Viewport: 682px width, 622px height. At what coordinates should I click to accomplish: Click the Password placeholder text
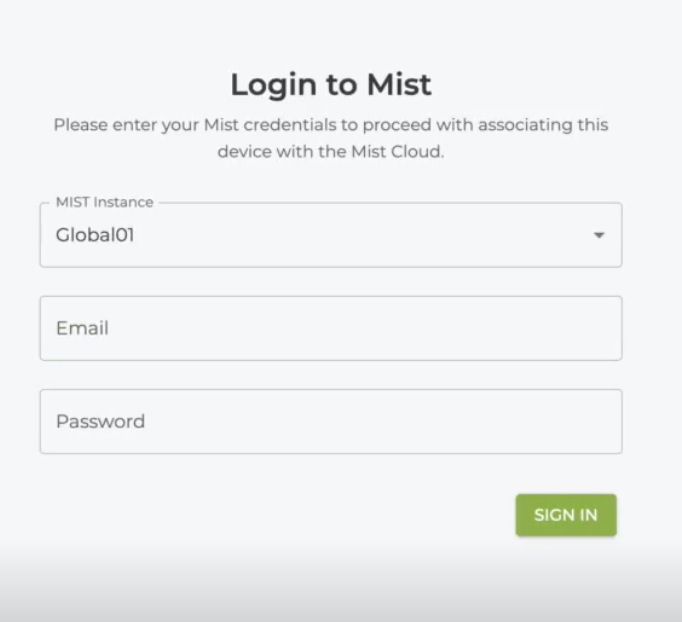pyautogui.click(x=100, y=421)
